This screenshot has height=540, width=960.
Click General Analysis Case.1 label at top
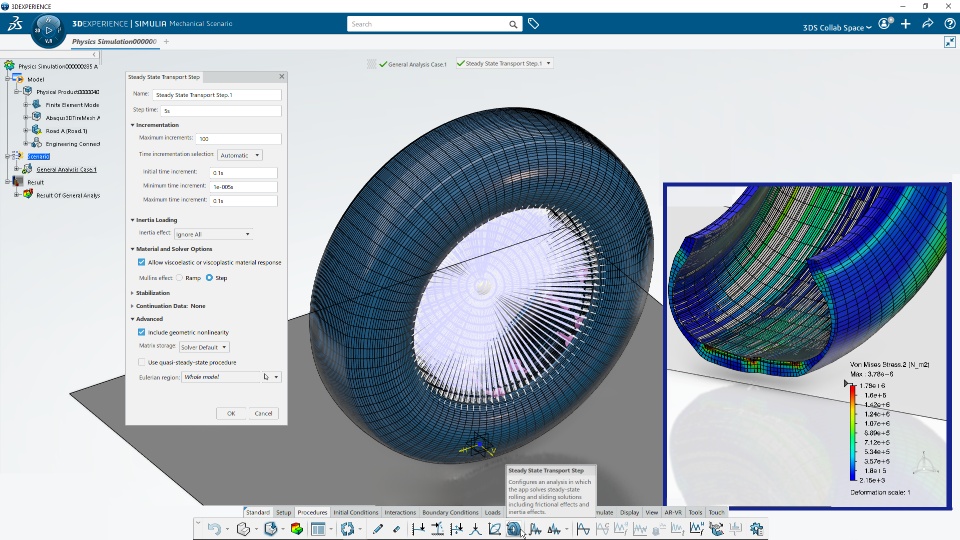click(x=417, y=64)
